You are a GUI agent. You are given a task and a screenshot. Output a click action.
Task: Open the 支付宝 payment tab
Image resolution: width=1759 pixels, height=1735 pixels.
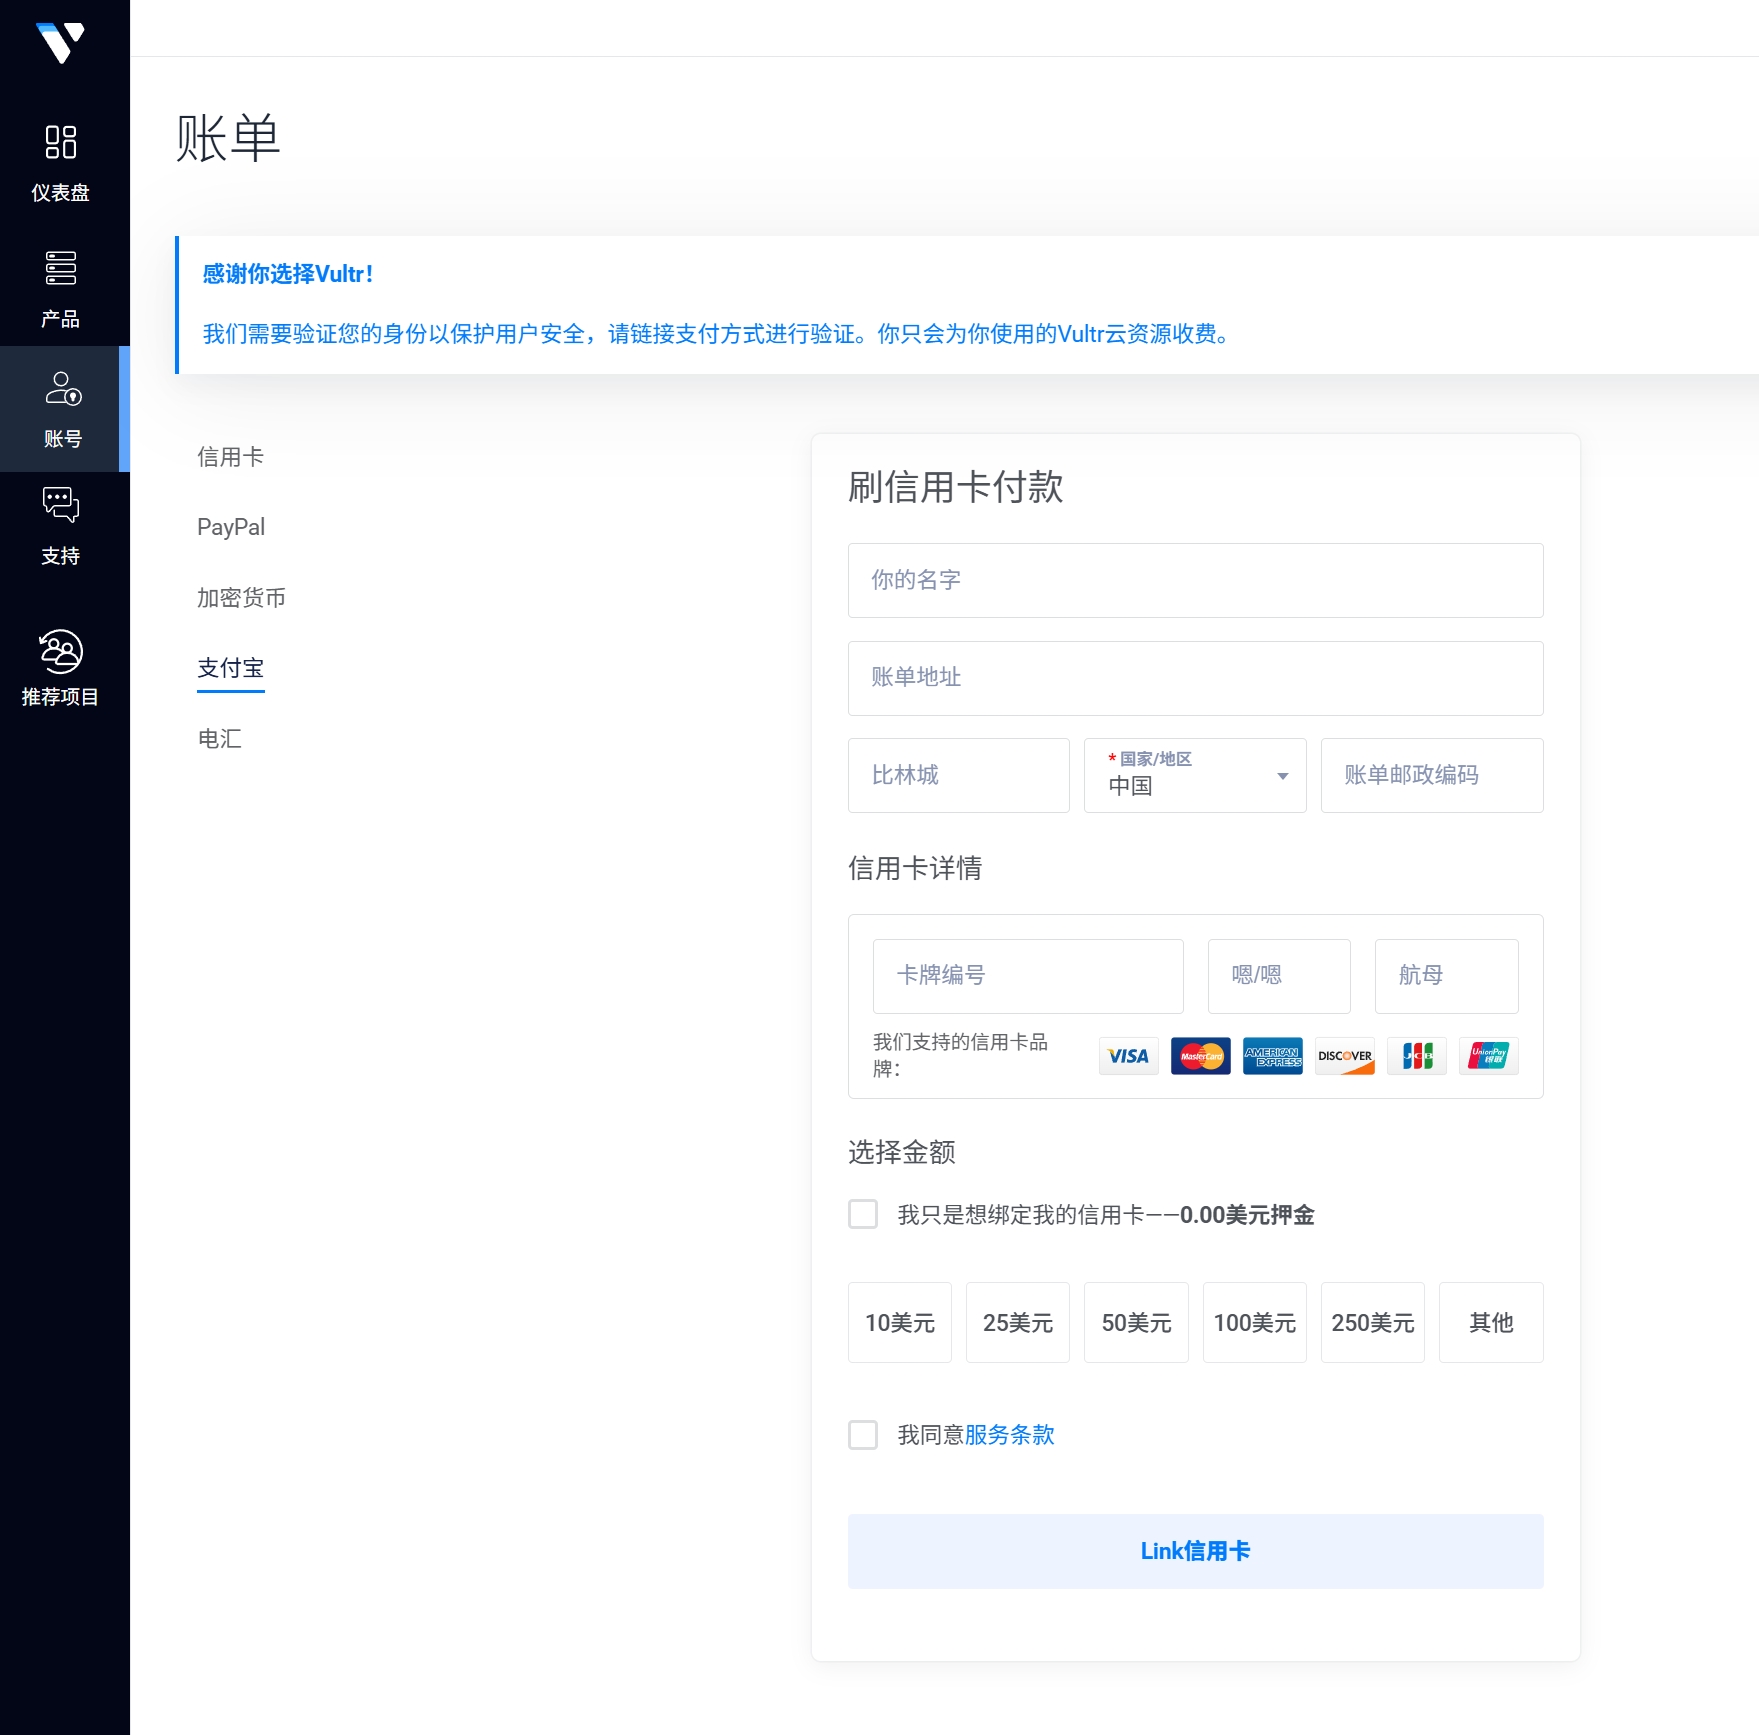(x=231, y=668)
